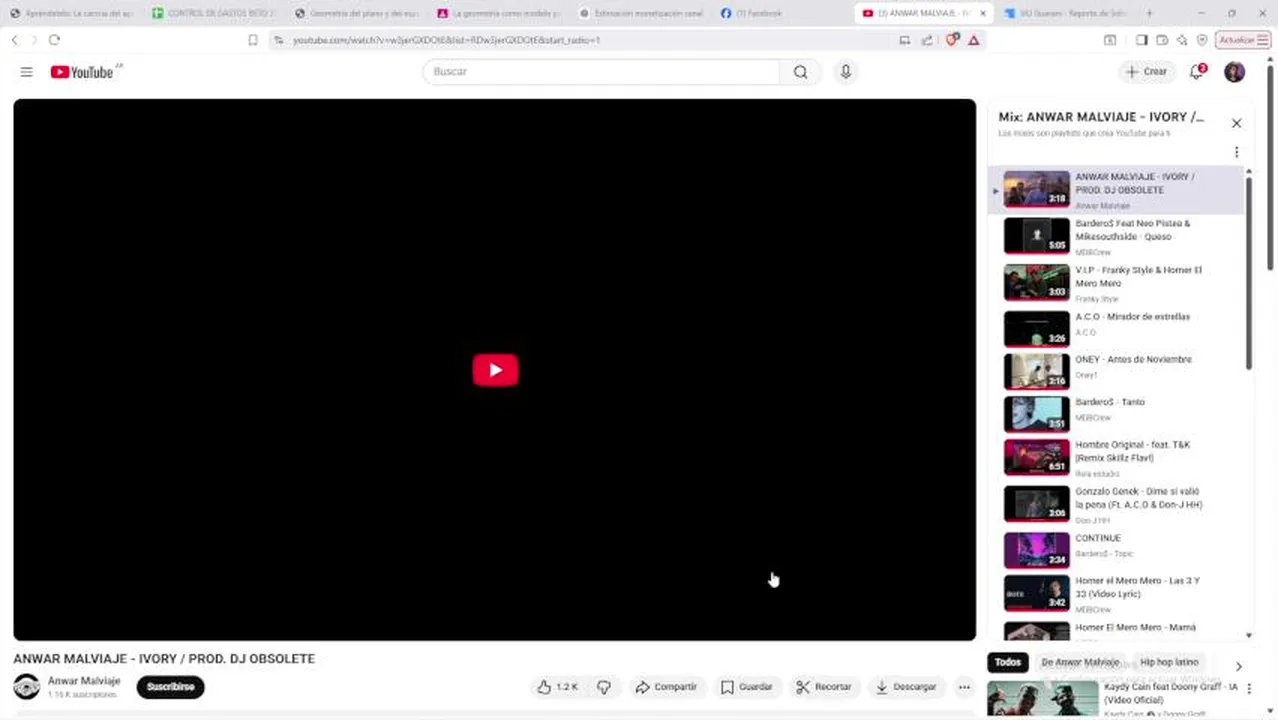Open the account avatar menu
Viewport: 1278px width, 720px height.
[1235, 72]
